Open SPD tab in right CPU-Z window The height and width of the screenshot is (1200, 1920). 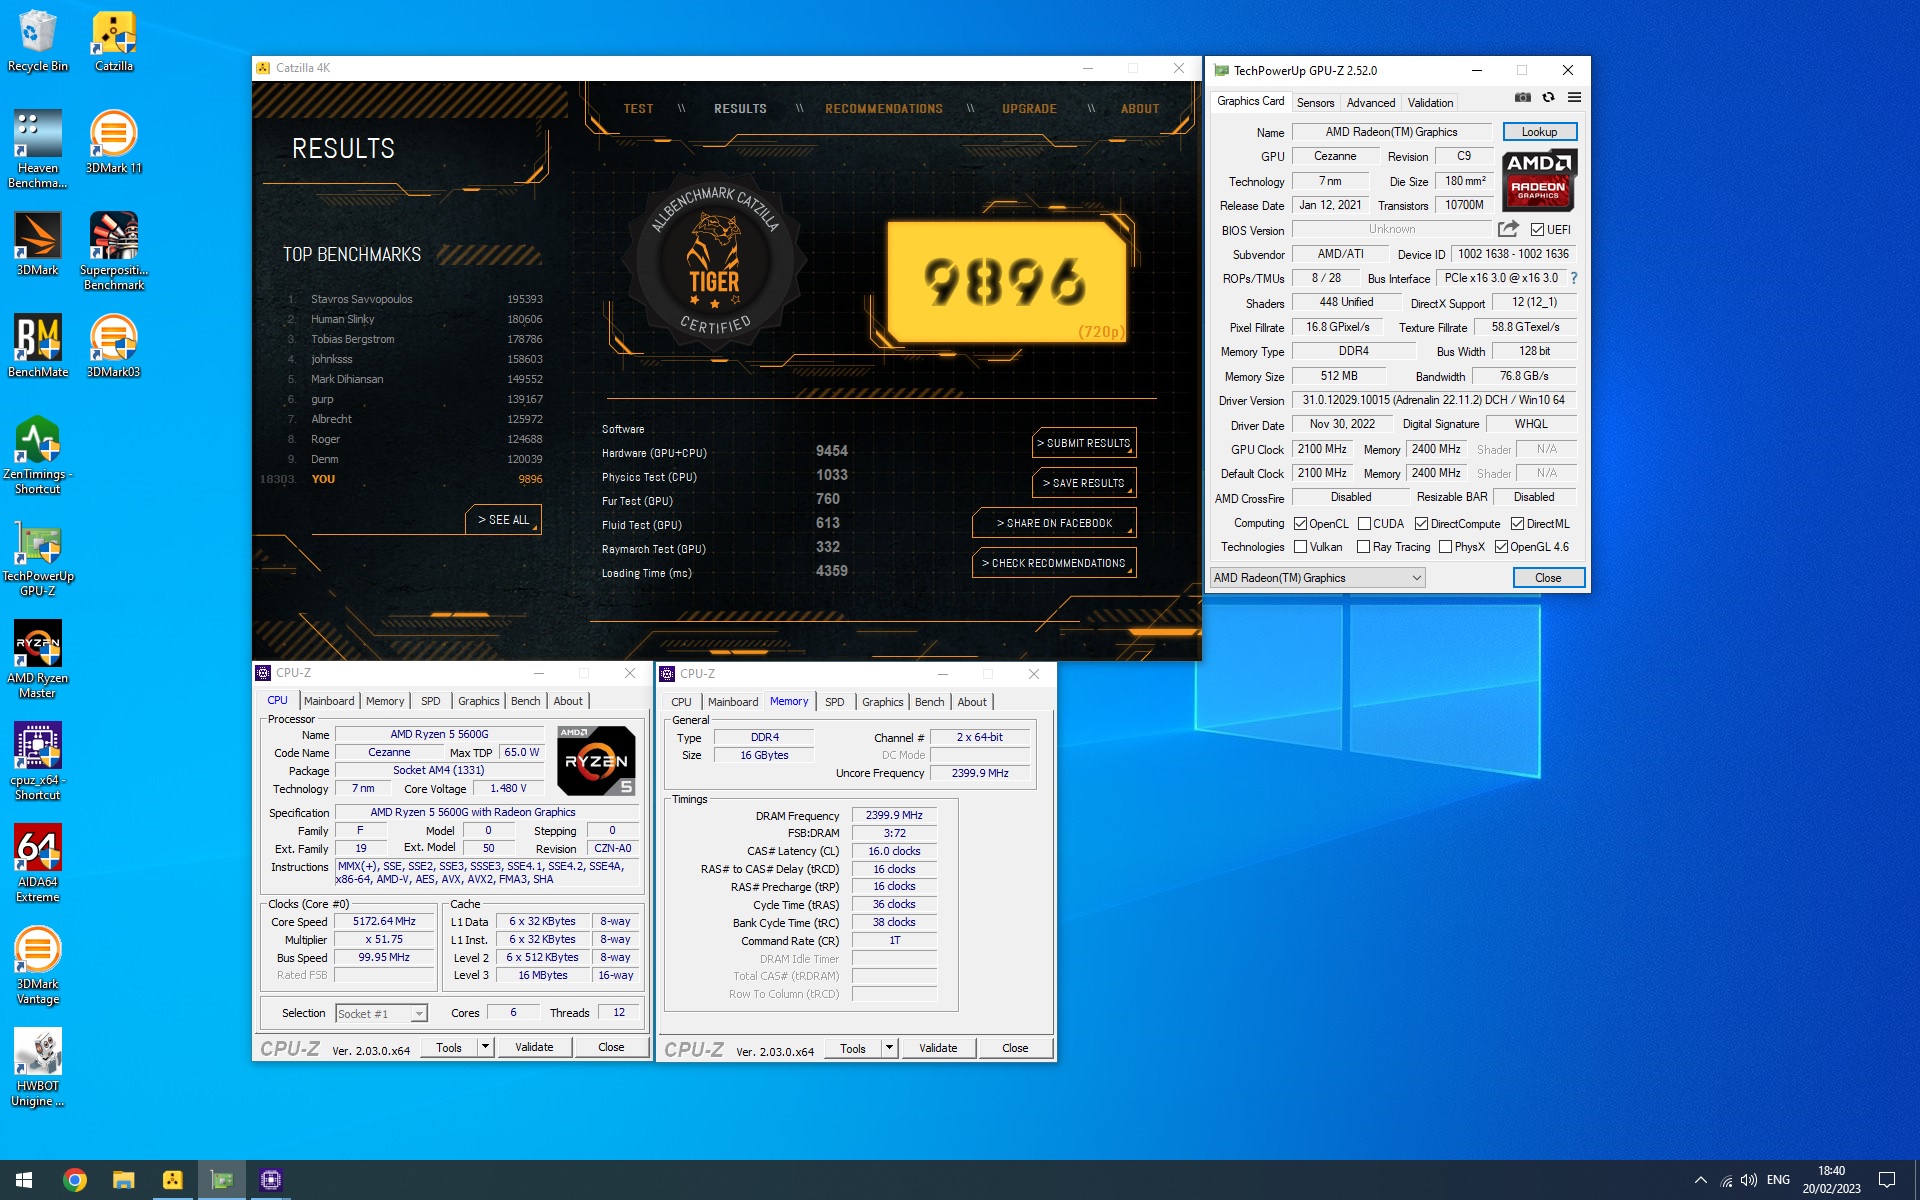(834, 702)
